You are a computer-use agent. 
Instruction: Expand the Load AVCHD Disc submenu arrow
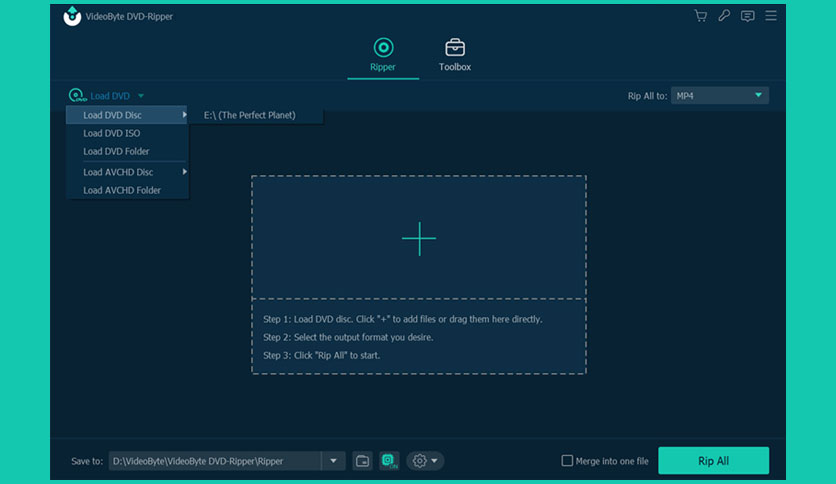(184, 172)
